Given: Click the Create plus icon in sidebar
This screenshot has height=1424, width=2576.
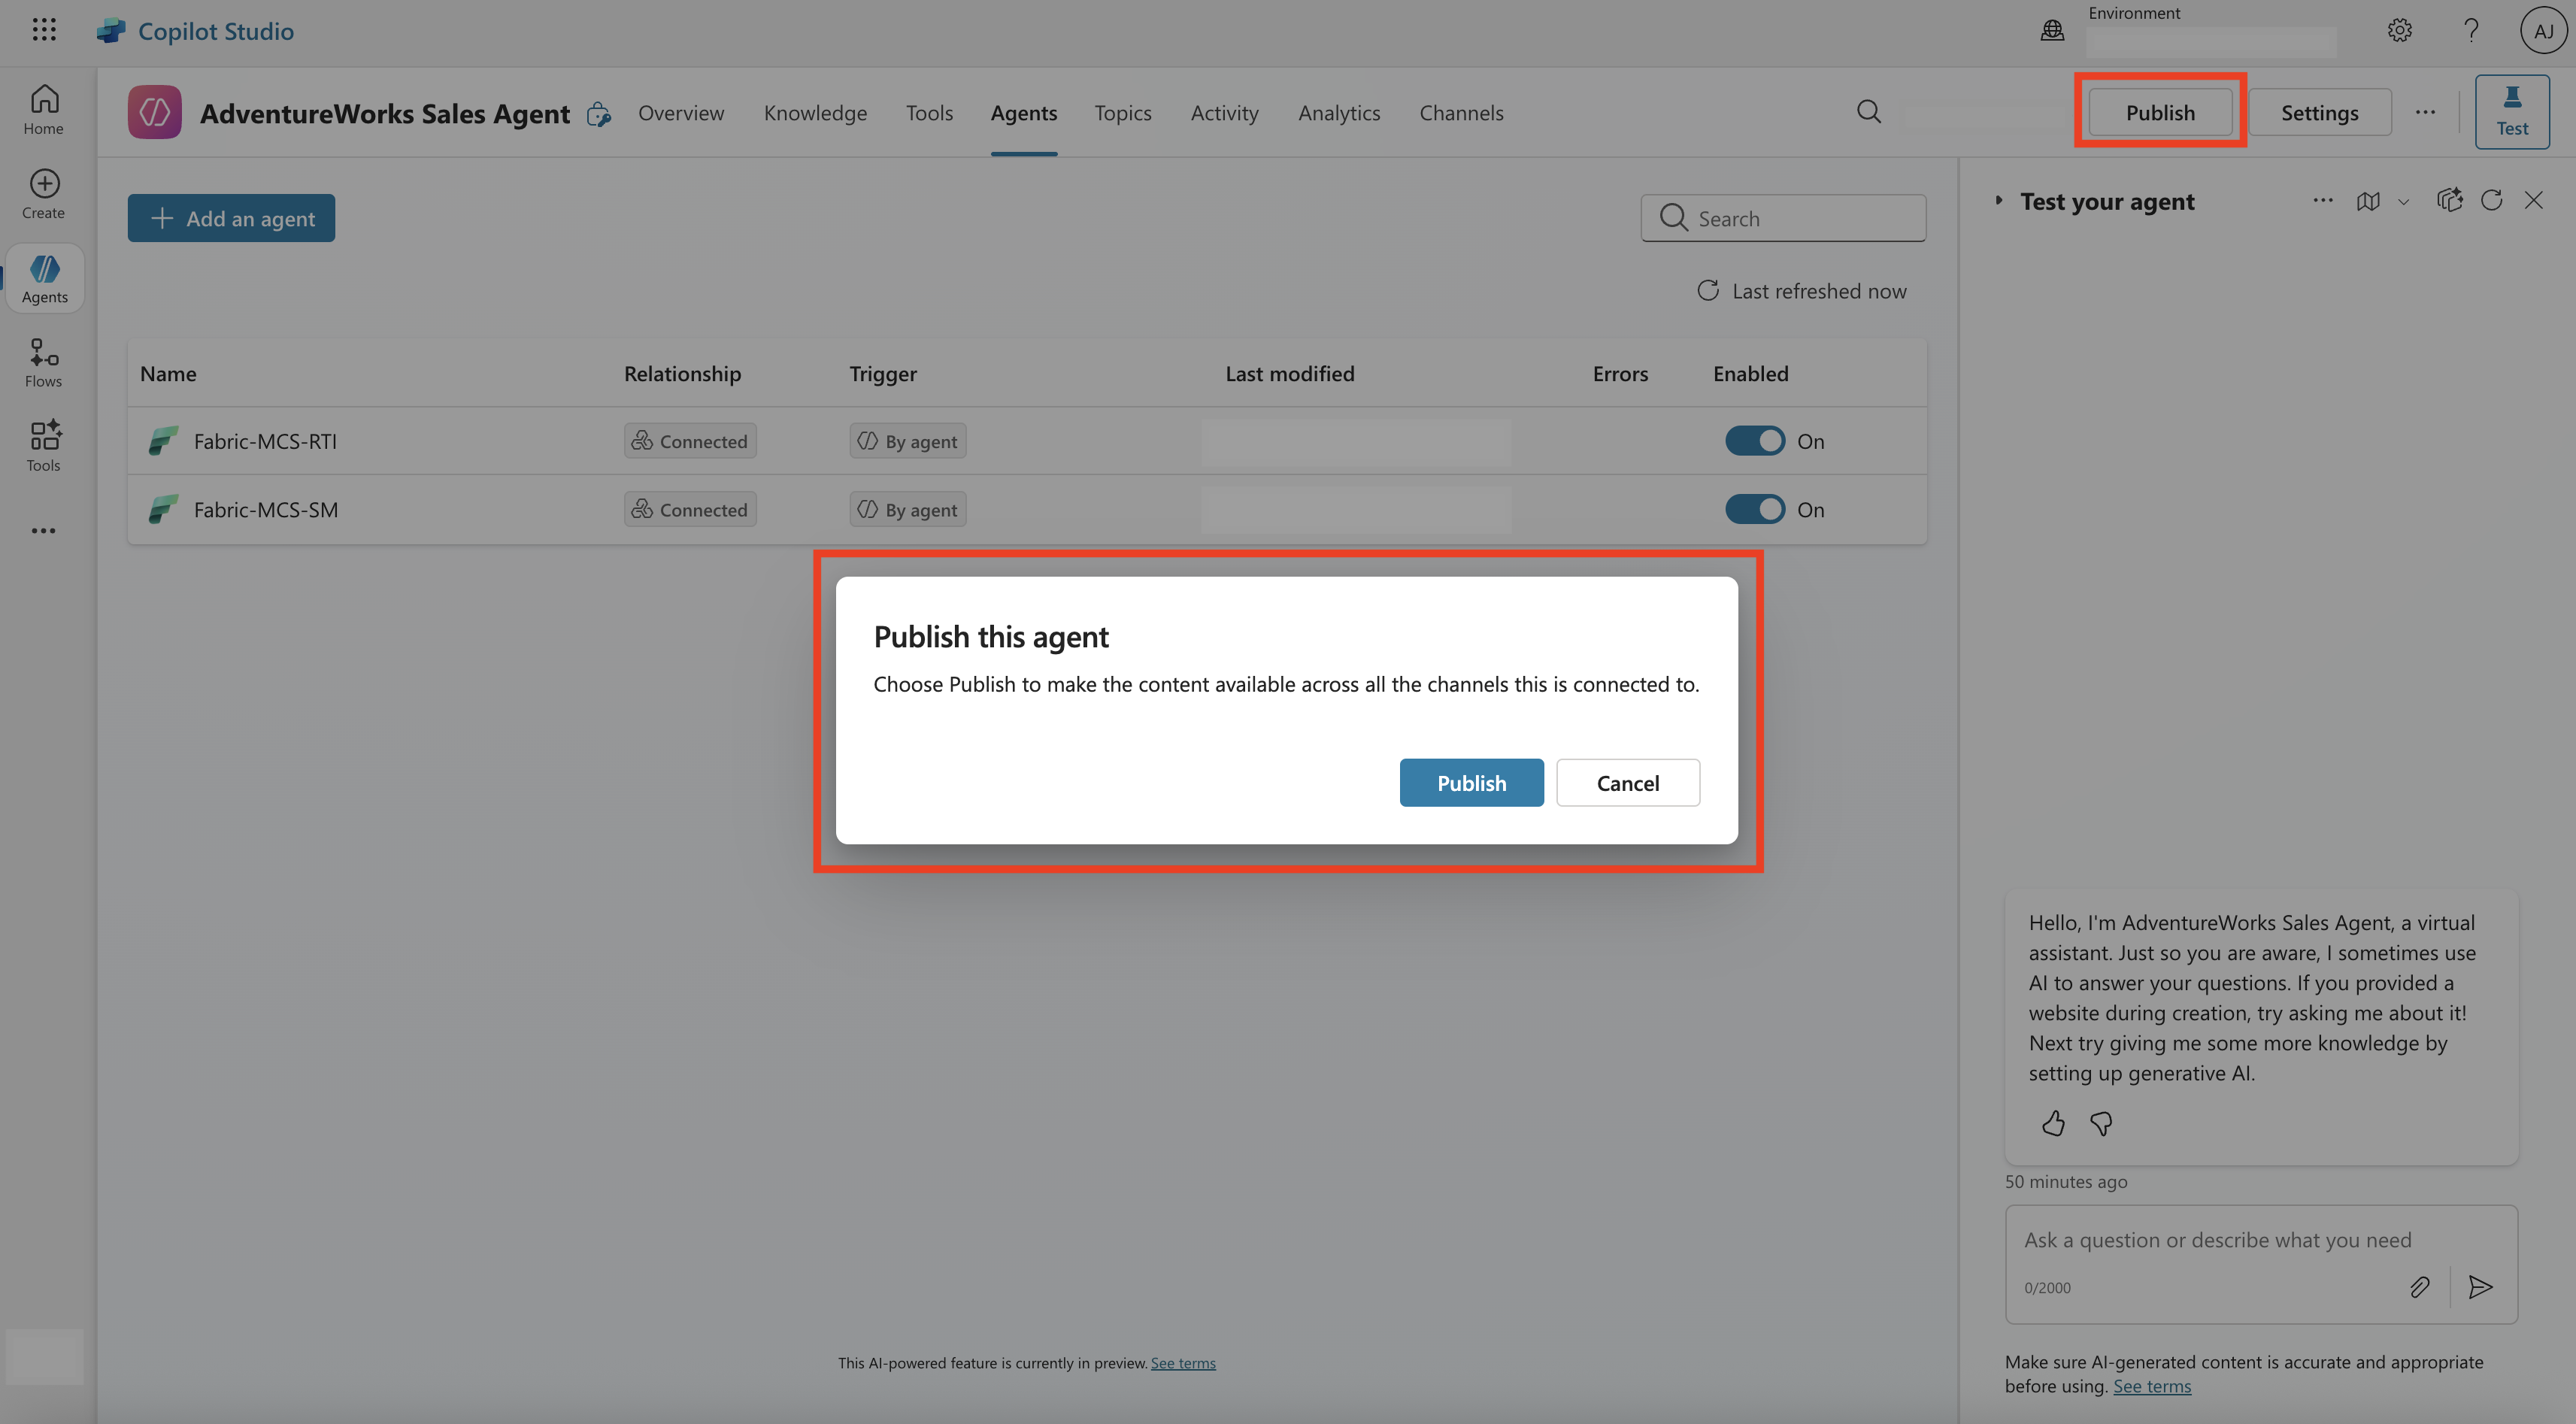Looking at the screenshot, I should (x=44, y=193).
